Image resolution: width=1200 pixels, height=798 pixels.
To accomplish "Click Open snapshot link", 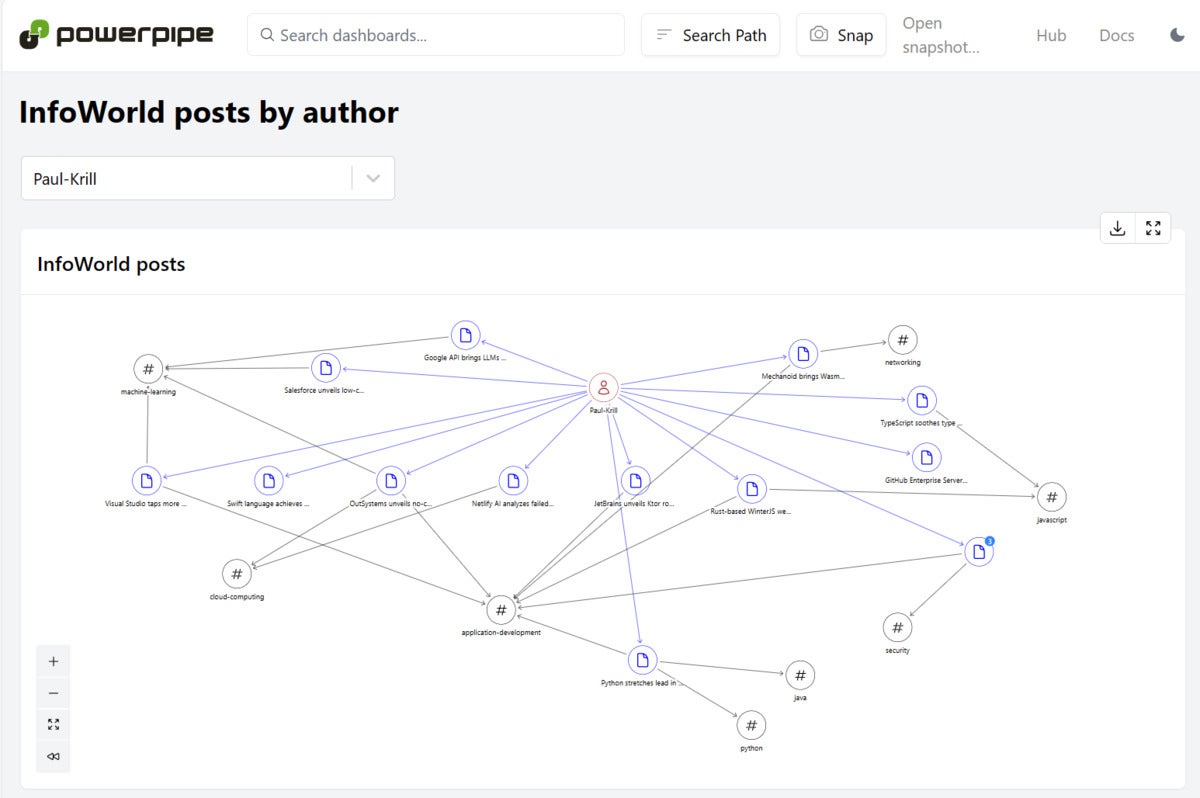I will pyautogui.click(x=940, y=35).
